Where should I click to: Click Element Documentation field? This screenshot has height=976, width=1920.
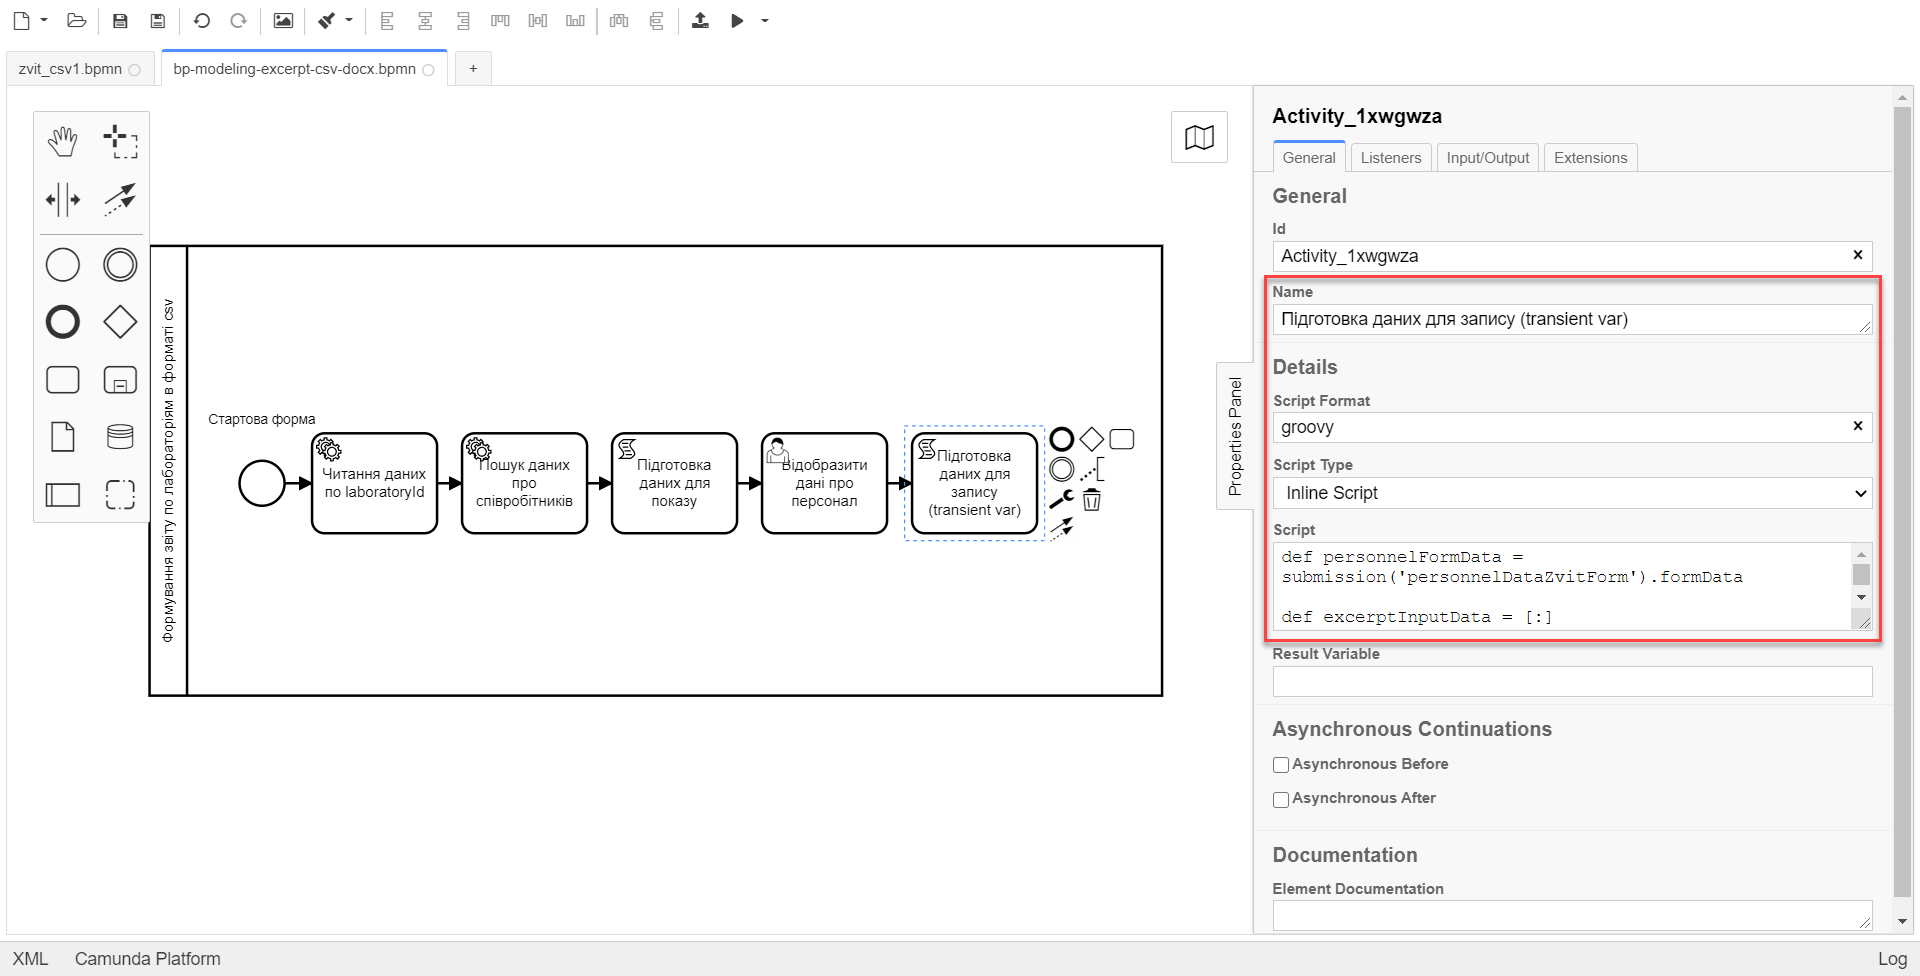(1572, 915)
